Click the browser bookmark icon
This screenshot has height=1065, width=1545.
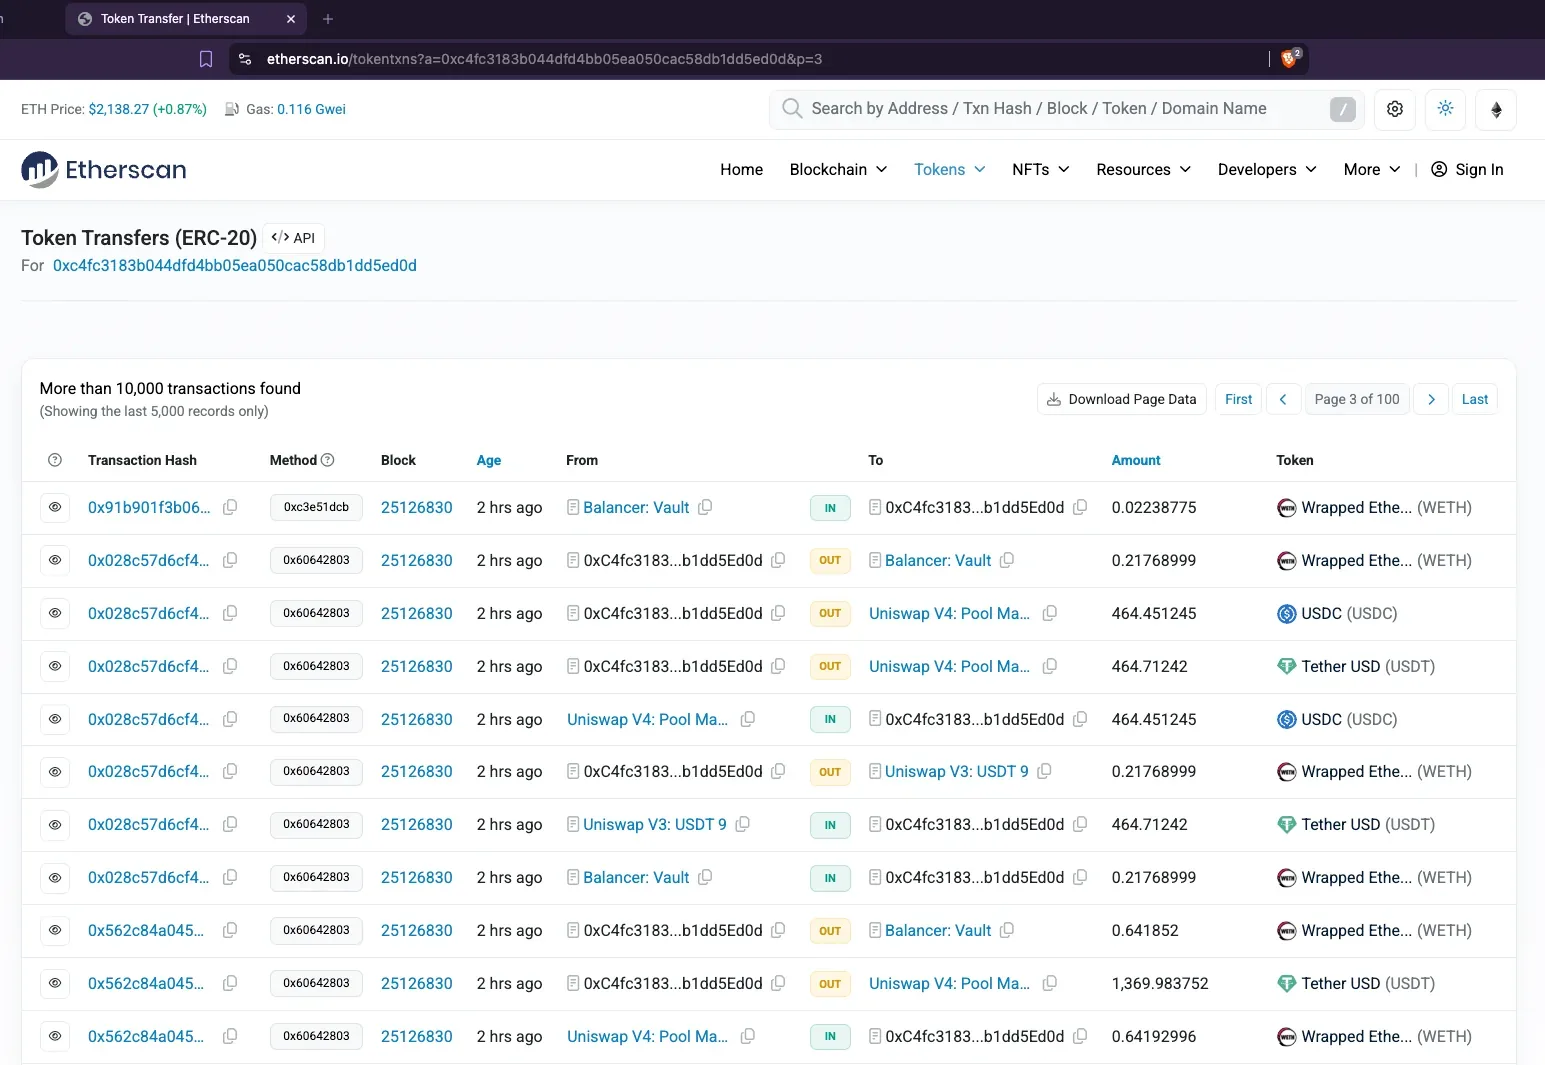[x=206, y=59]
